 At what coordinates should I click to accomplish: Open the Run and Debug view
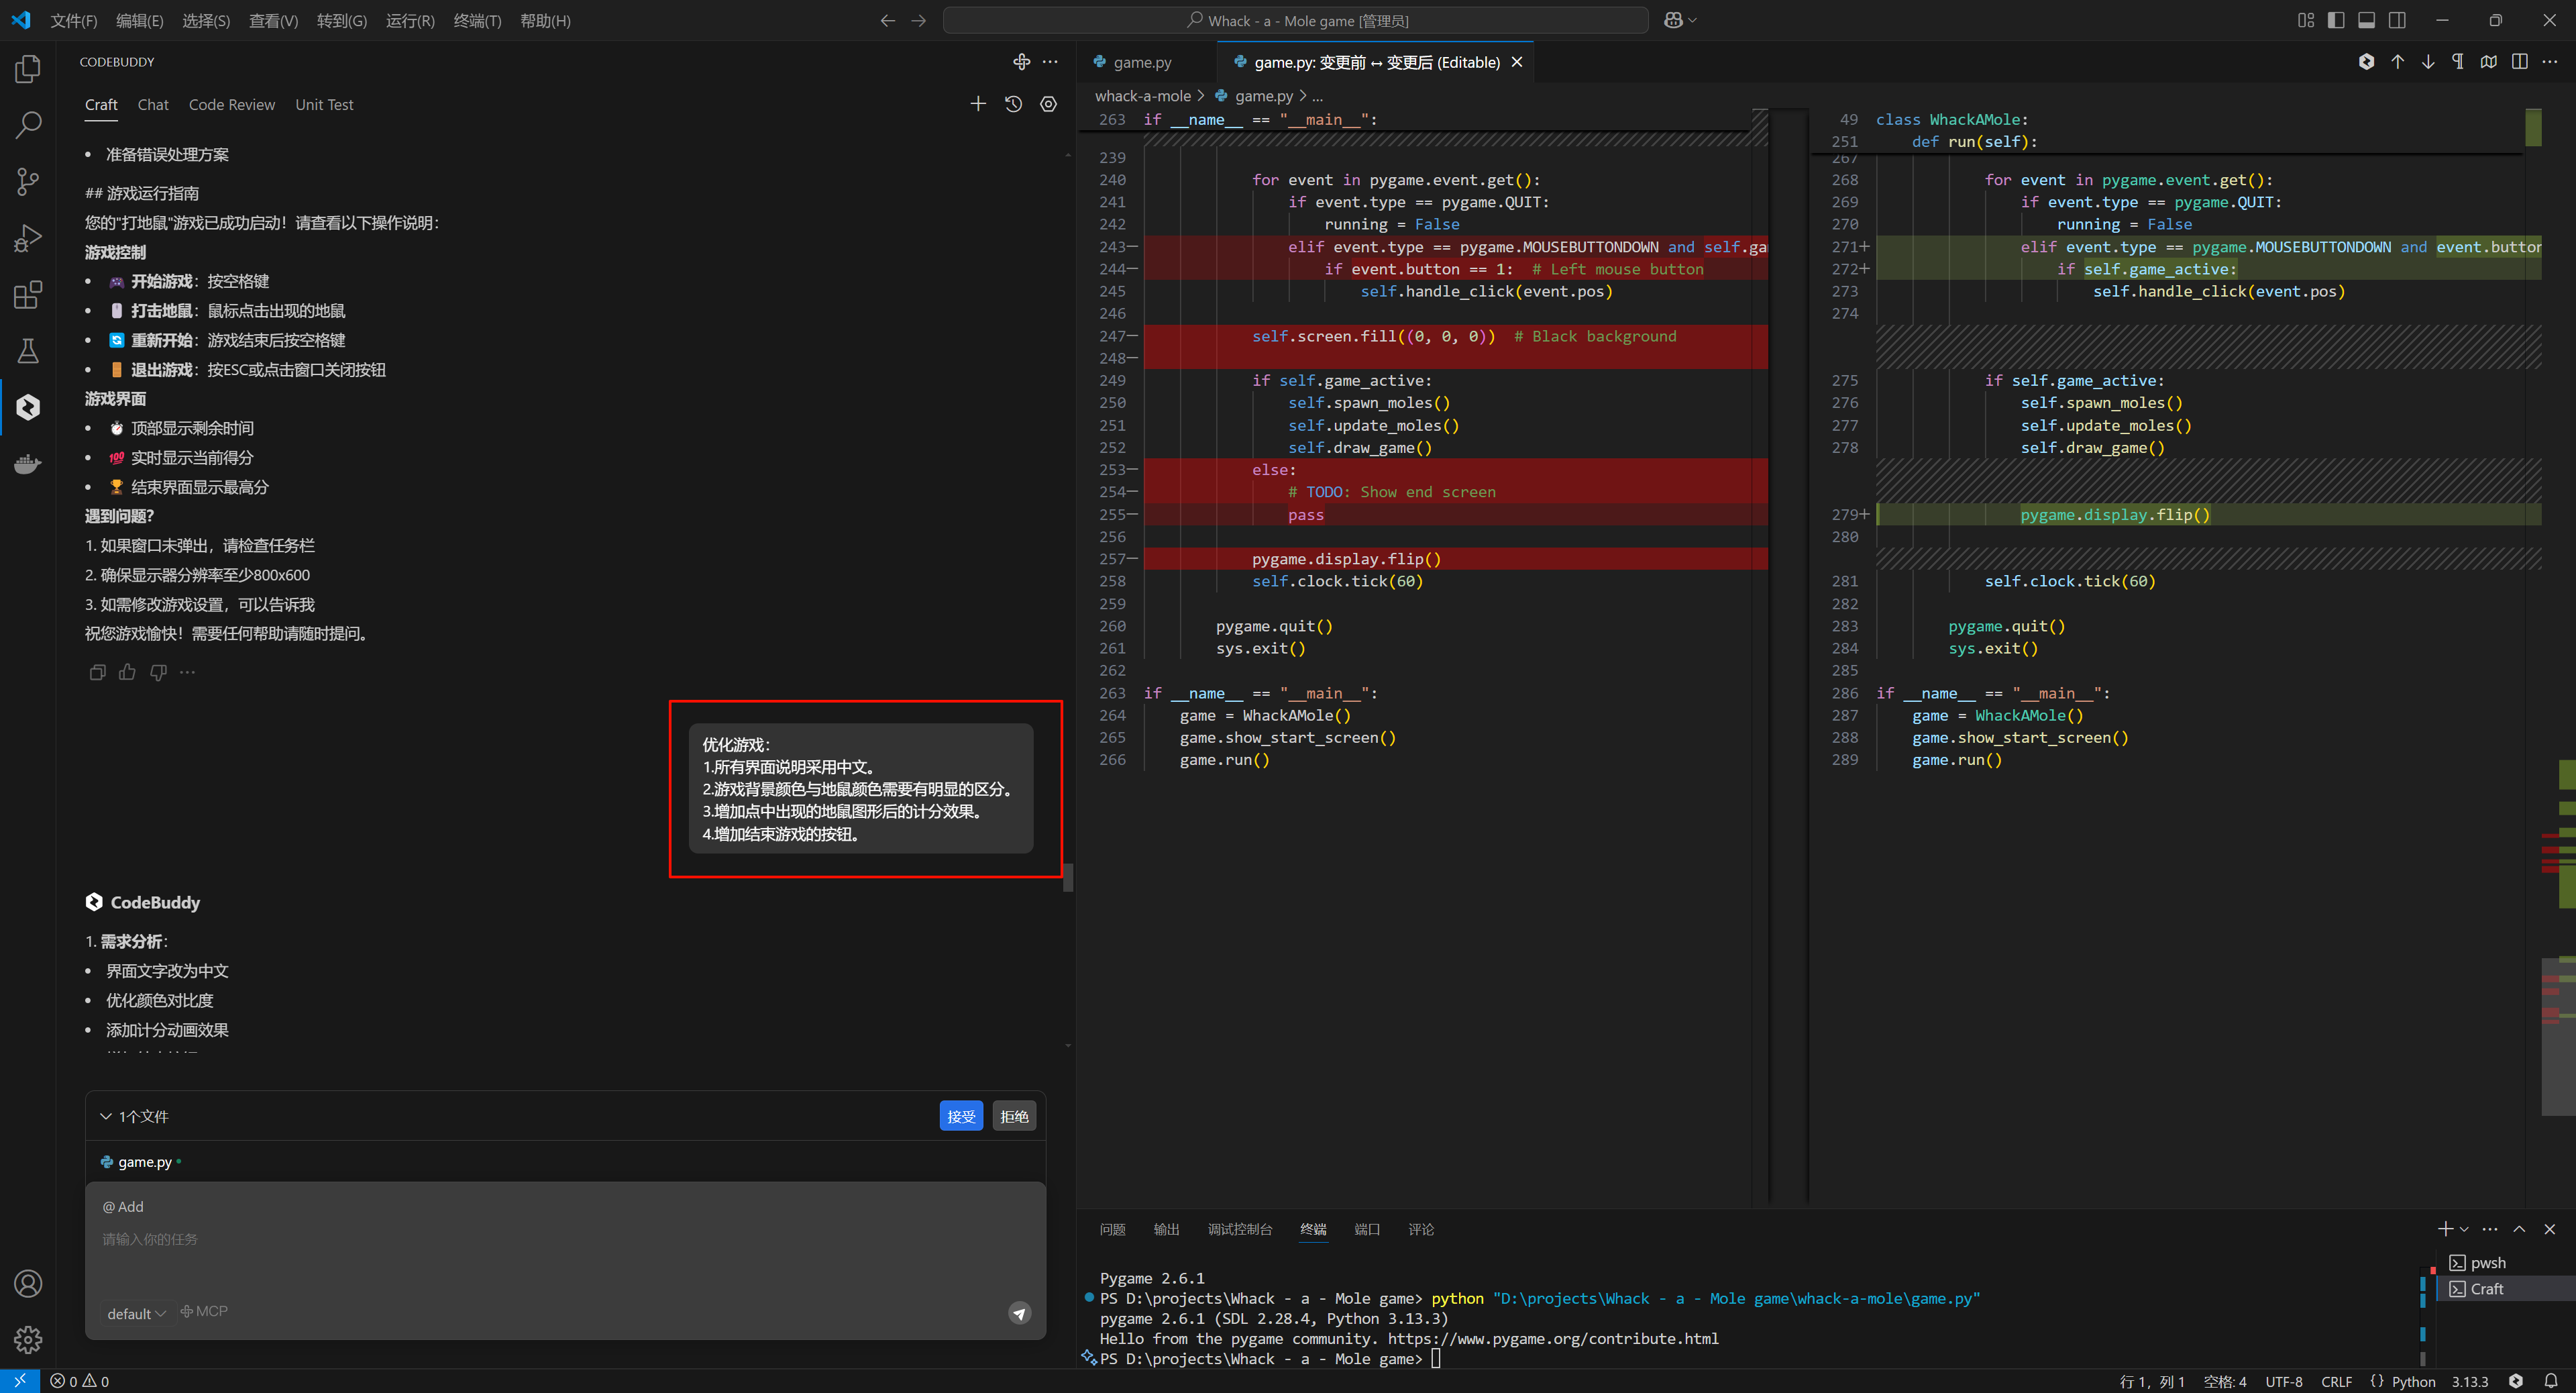pyautogui.click(x=28, y=238)
